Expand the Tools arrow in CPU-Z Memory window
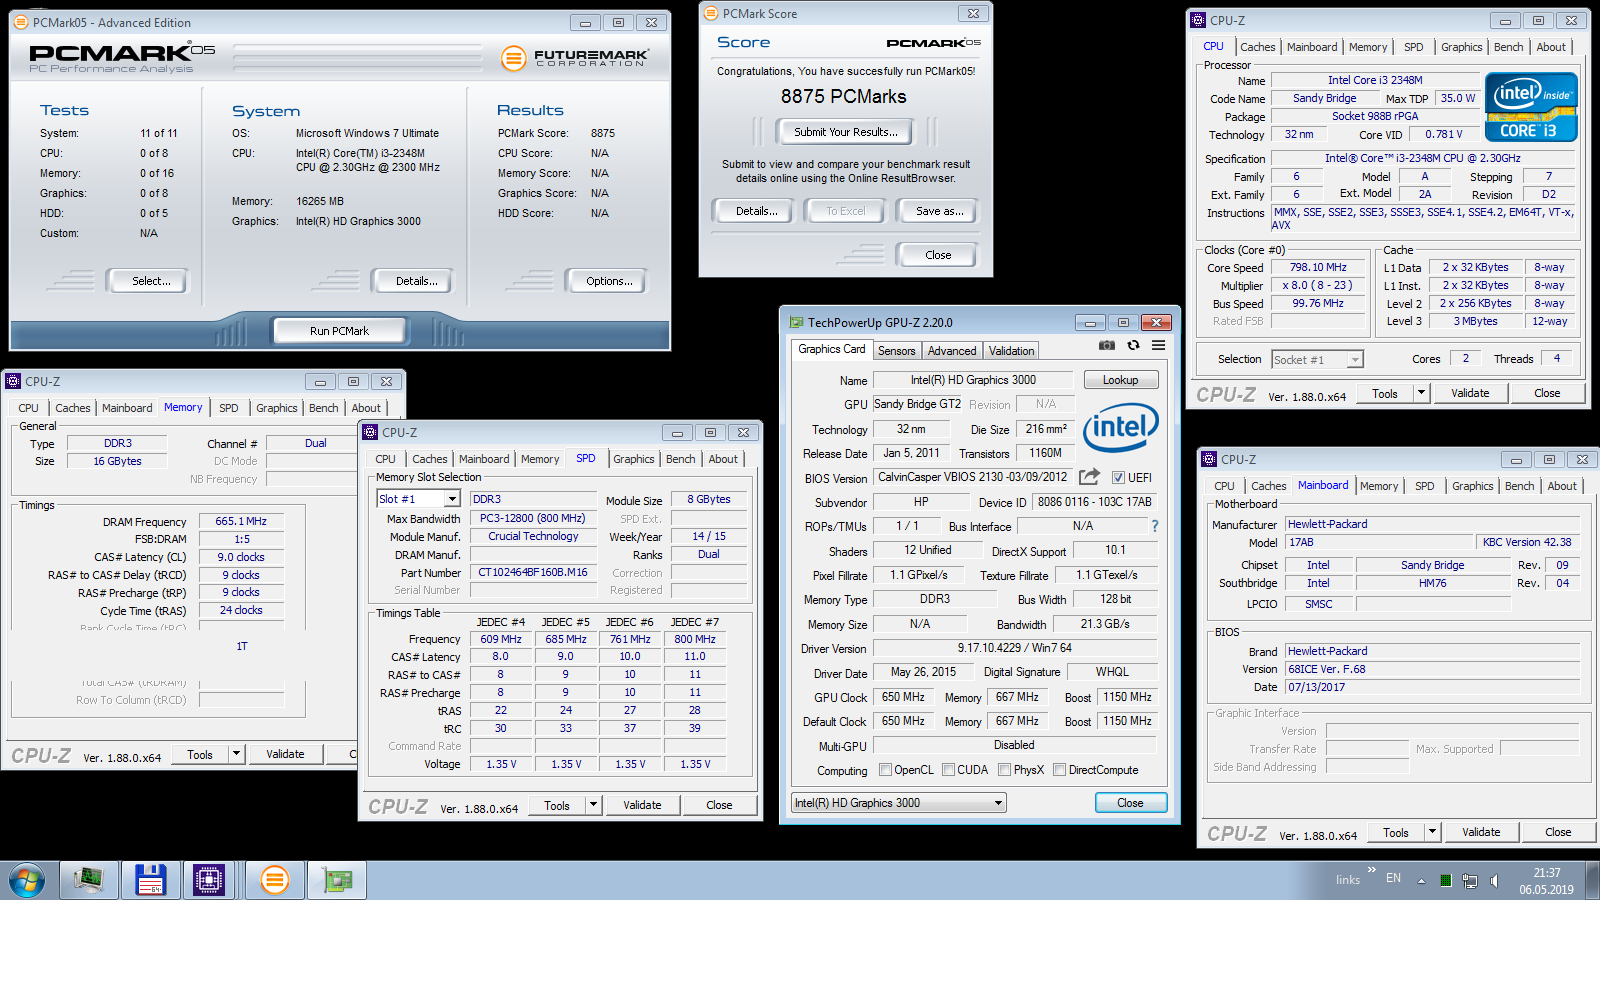 [x=236, y=754]
